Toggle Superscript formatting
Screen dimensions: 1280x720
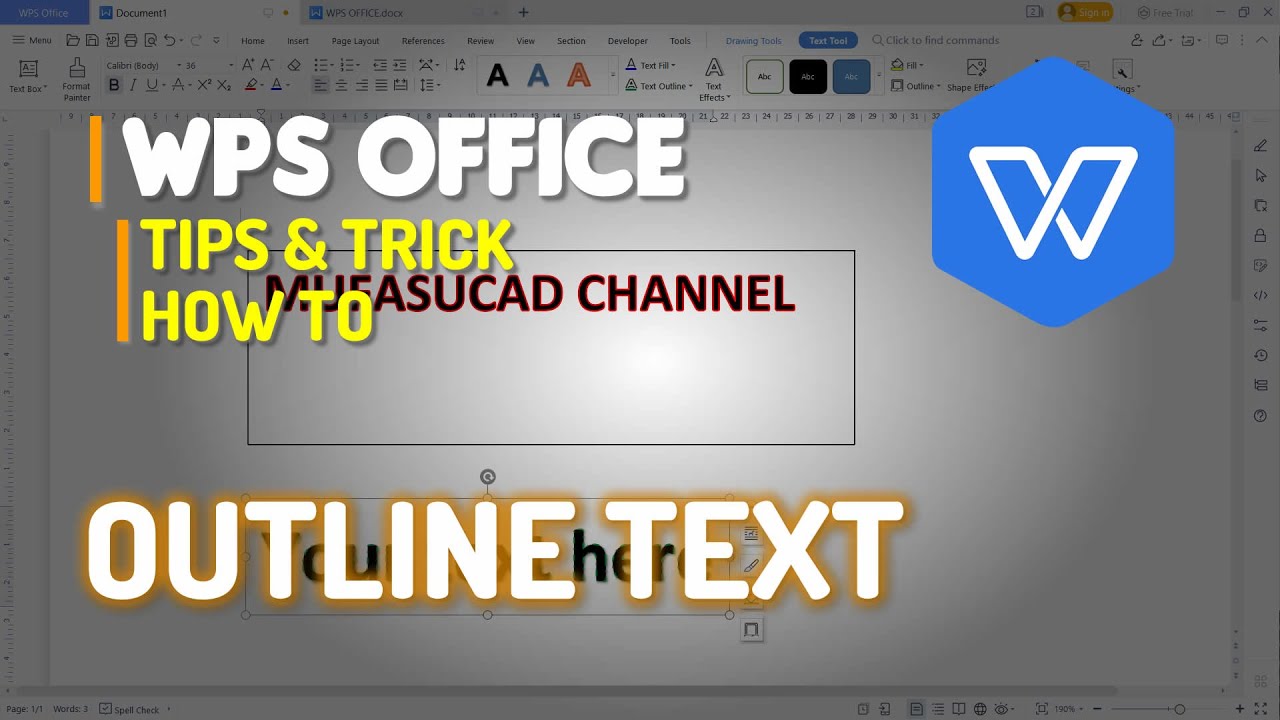[204, 85]
